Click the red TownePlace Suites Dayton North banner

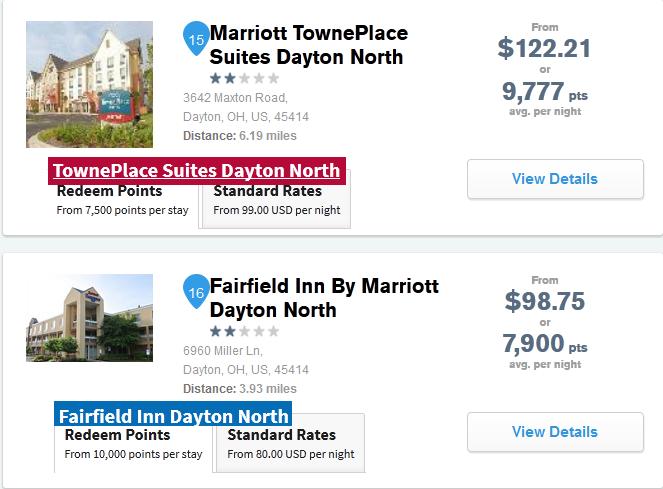coord(196,170)
